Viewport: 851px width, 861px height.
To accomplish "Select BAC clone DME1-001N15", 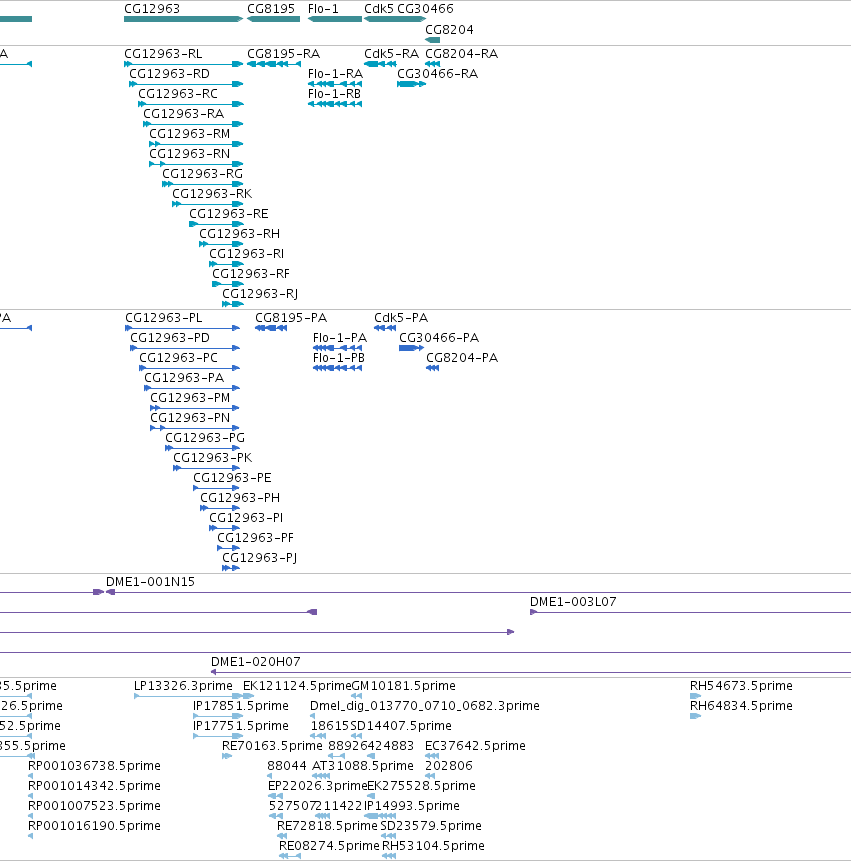I will (x=150, y=582).
